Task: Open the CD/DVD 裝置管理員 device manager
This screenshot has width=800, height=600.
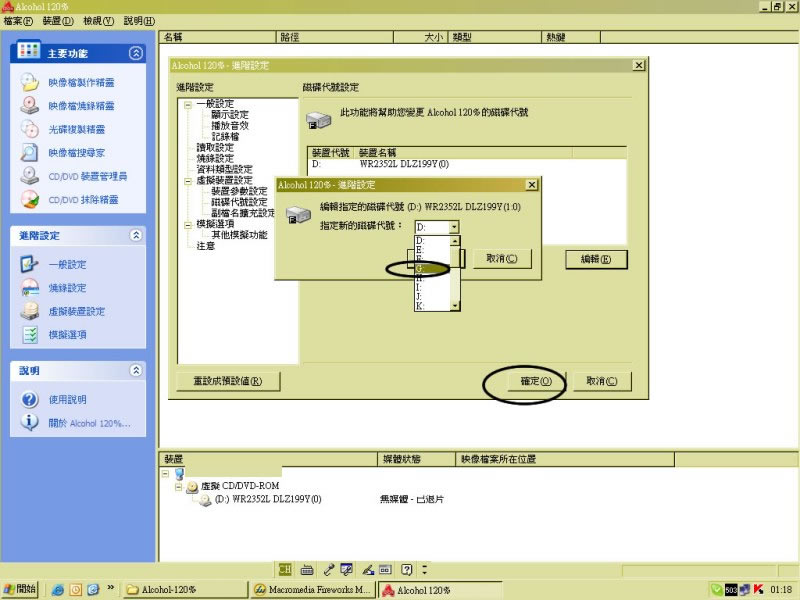Action: click(x=87, y=176)
